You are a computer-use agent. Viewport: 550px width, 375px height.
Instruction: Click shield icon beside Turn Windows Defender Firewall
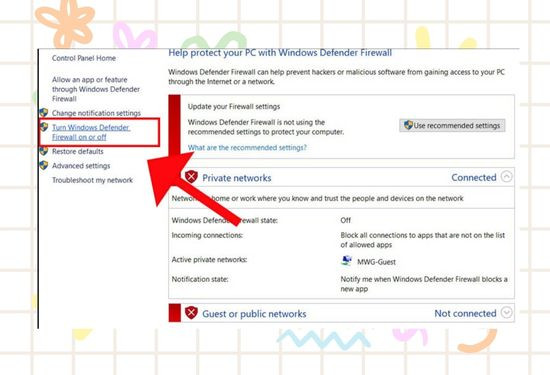coord(43,127)
